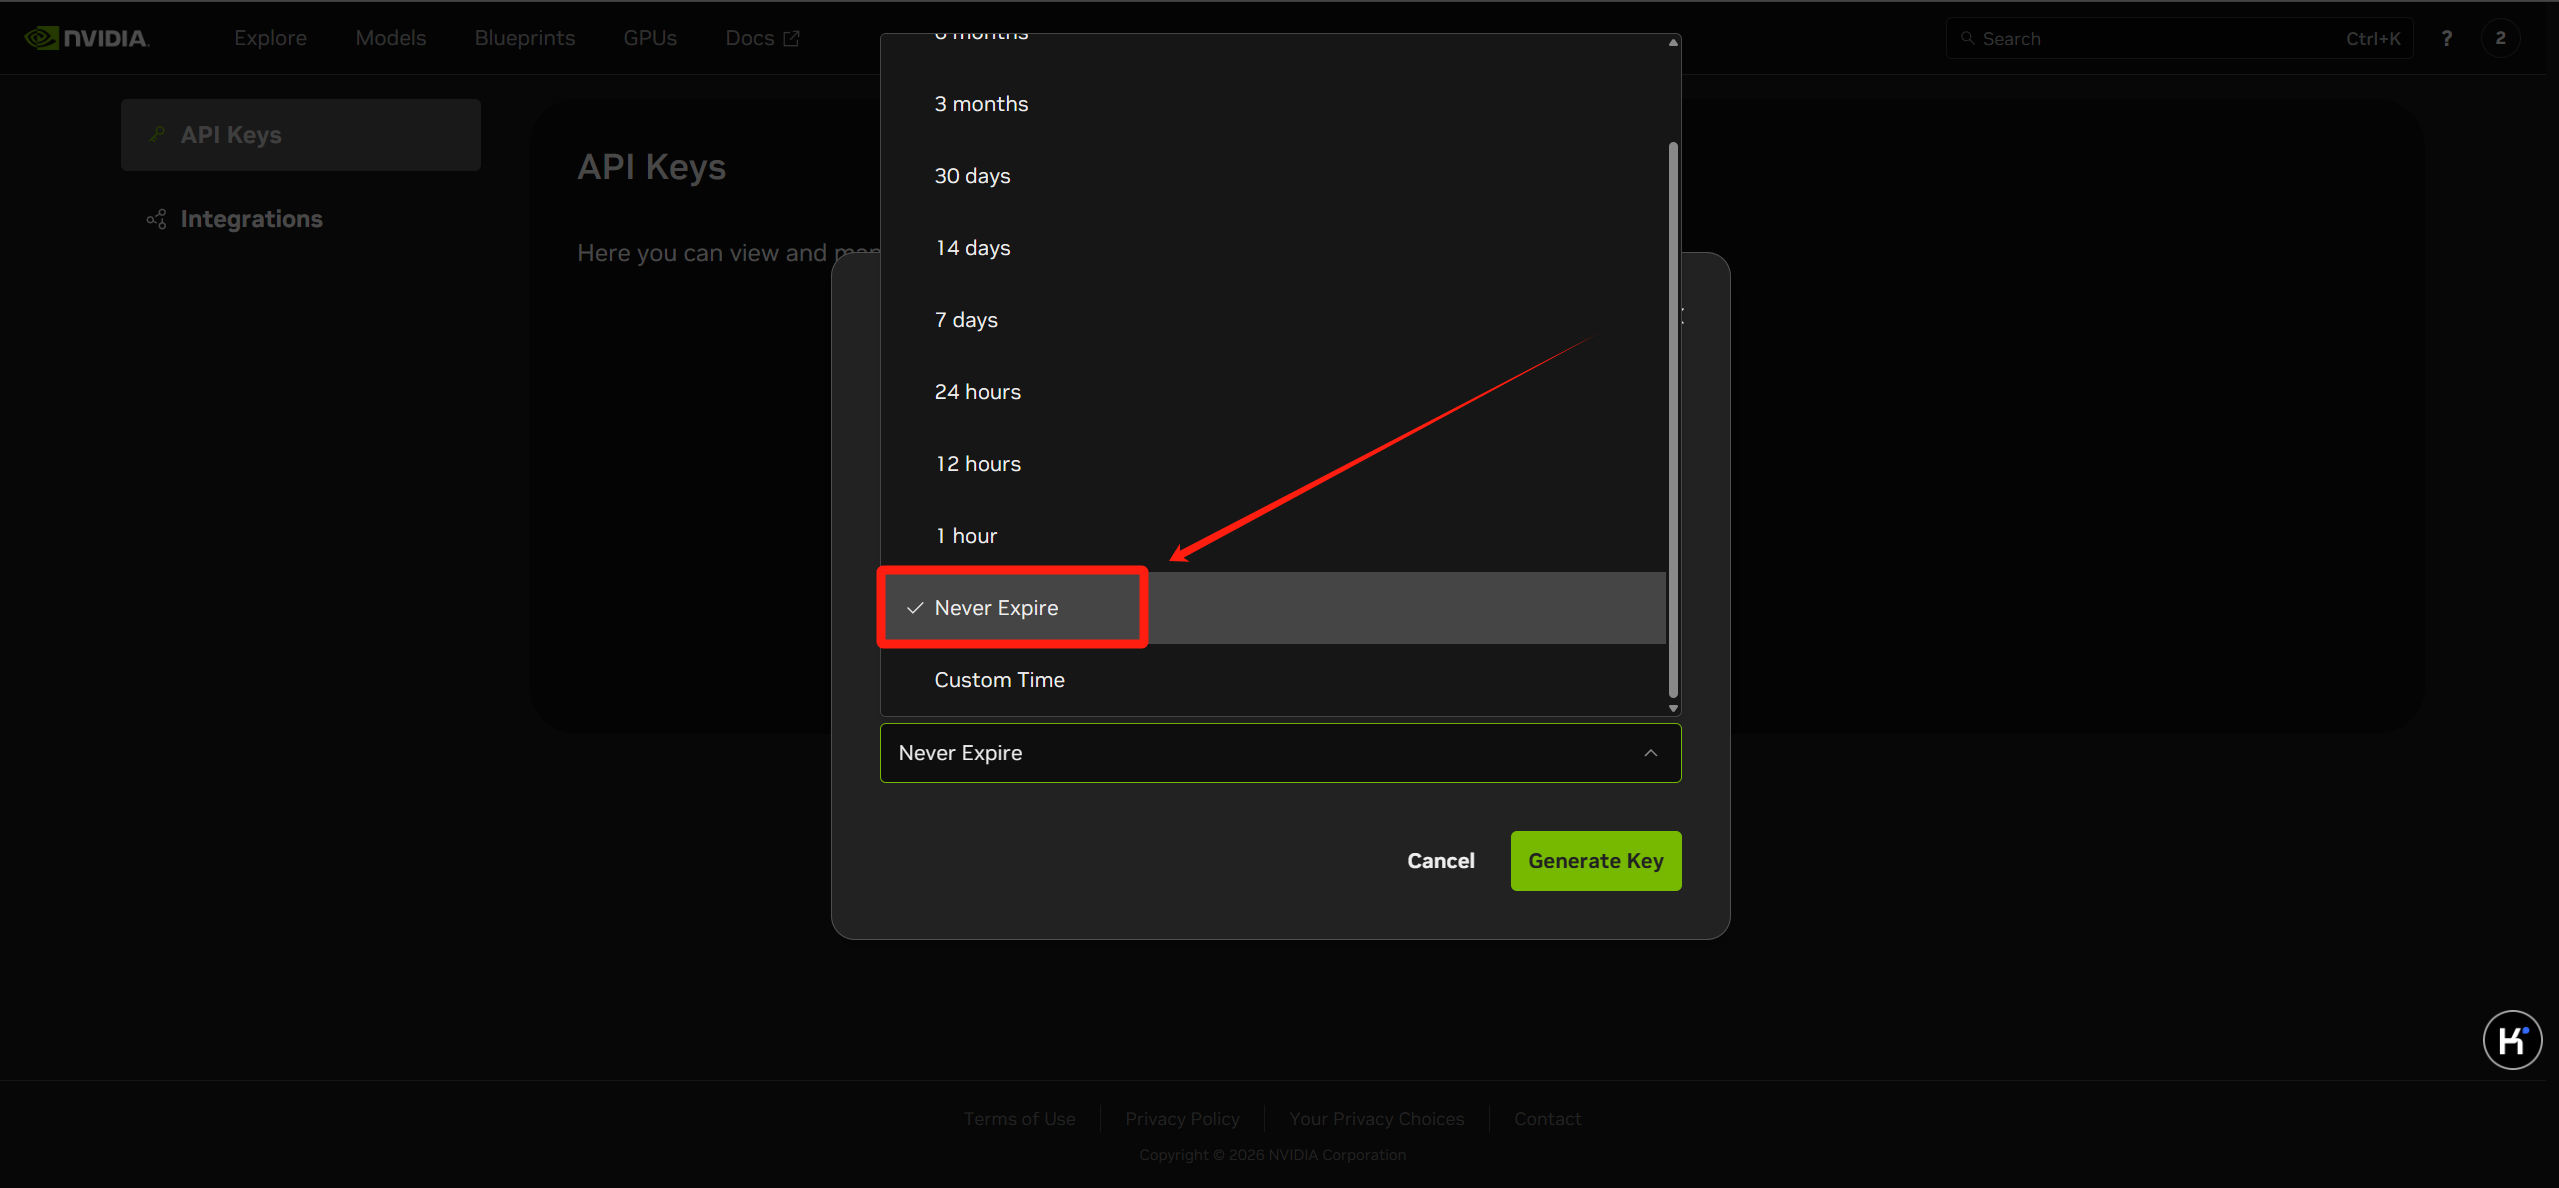Viewport: 2559px width, 1188px height.
Task: Open the user account avatar
Action: coord(2500,38)
